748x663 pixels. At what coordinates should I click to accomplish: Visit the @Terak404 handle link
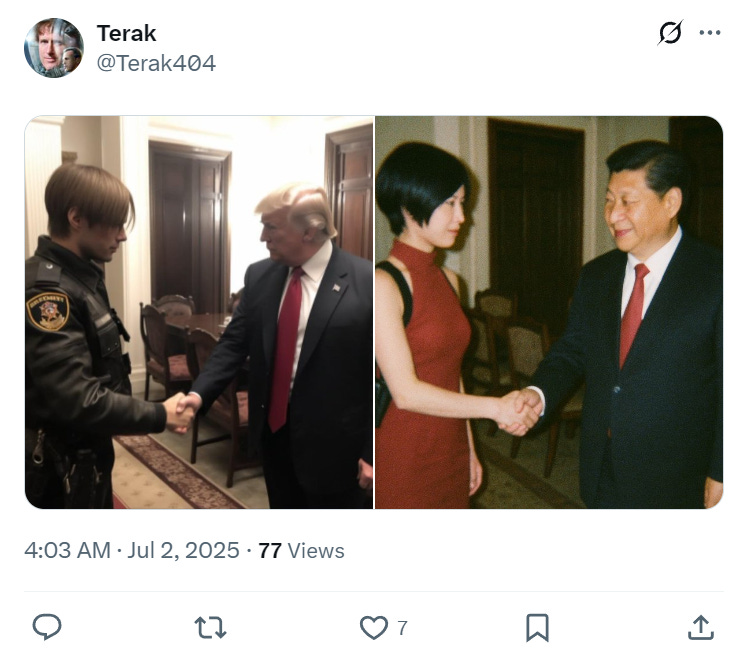click(x=156, y=63)
